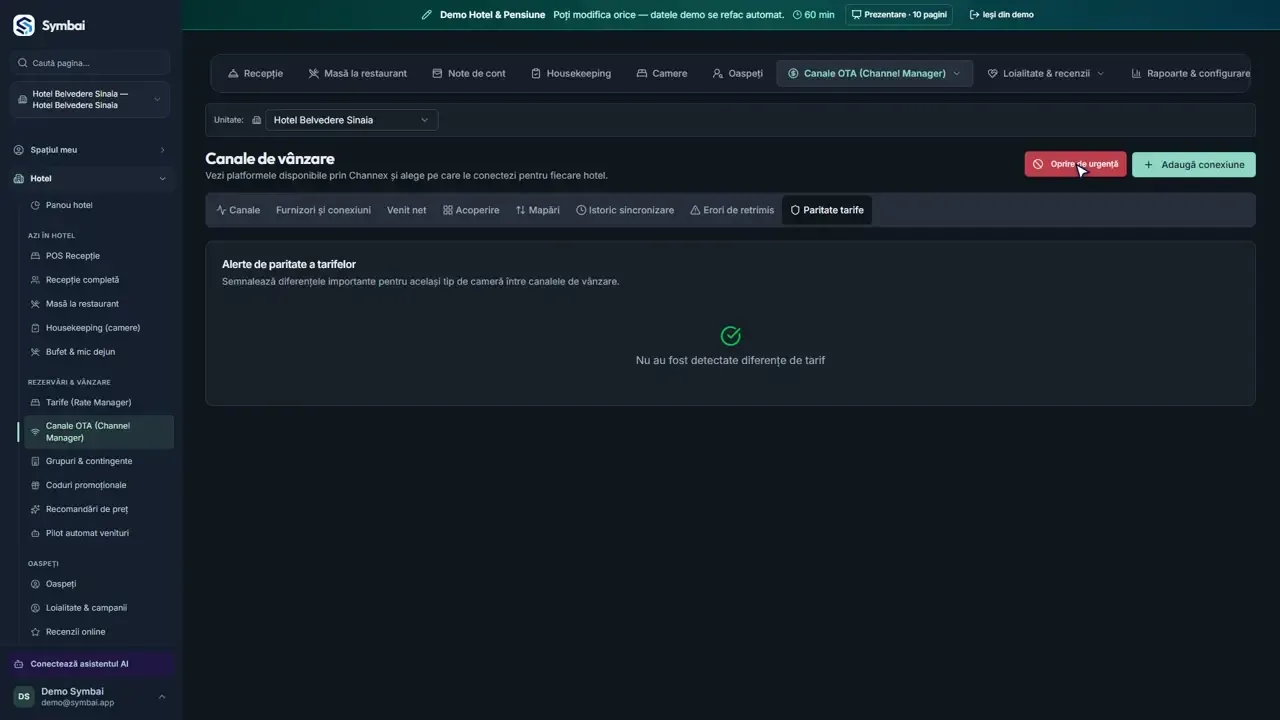This screenshot has width=1280, height=720.
Task: Click the Mapări arrows tab
Action: 537,210
